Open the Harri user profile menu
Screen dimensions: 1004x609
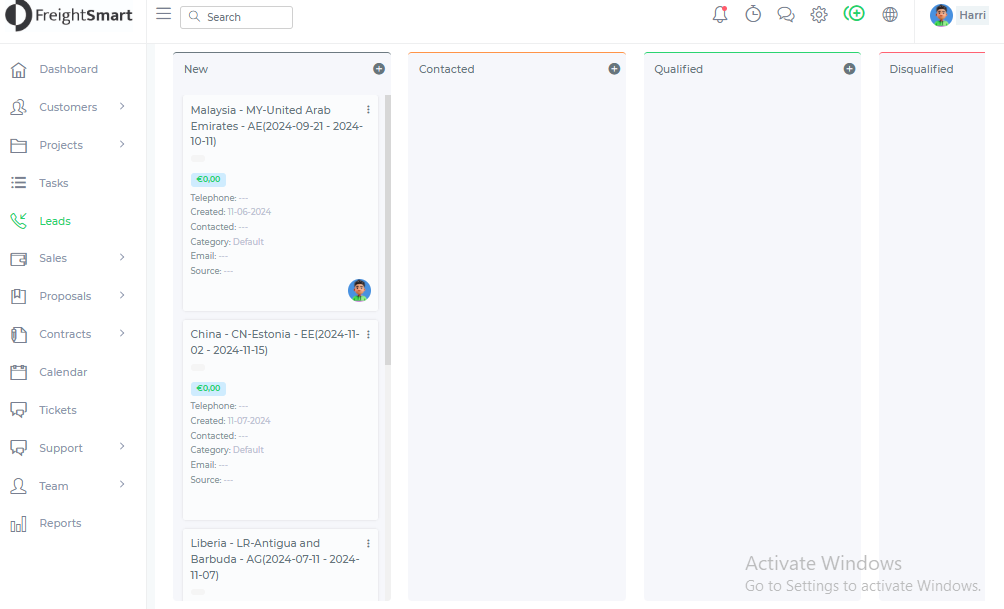click(x=959, y=15)
